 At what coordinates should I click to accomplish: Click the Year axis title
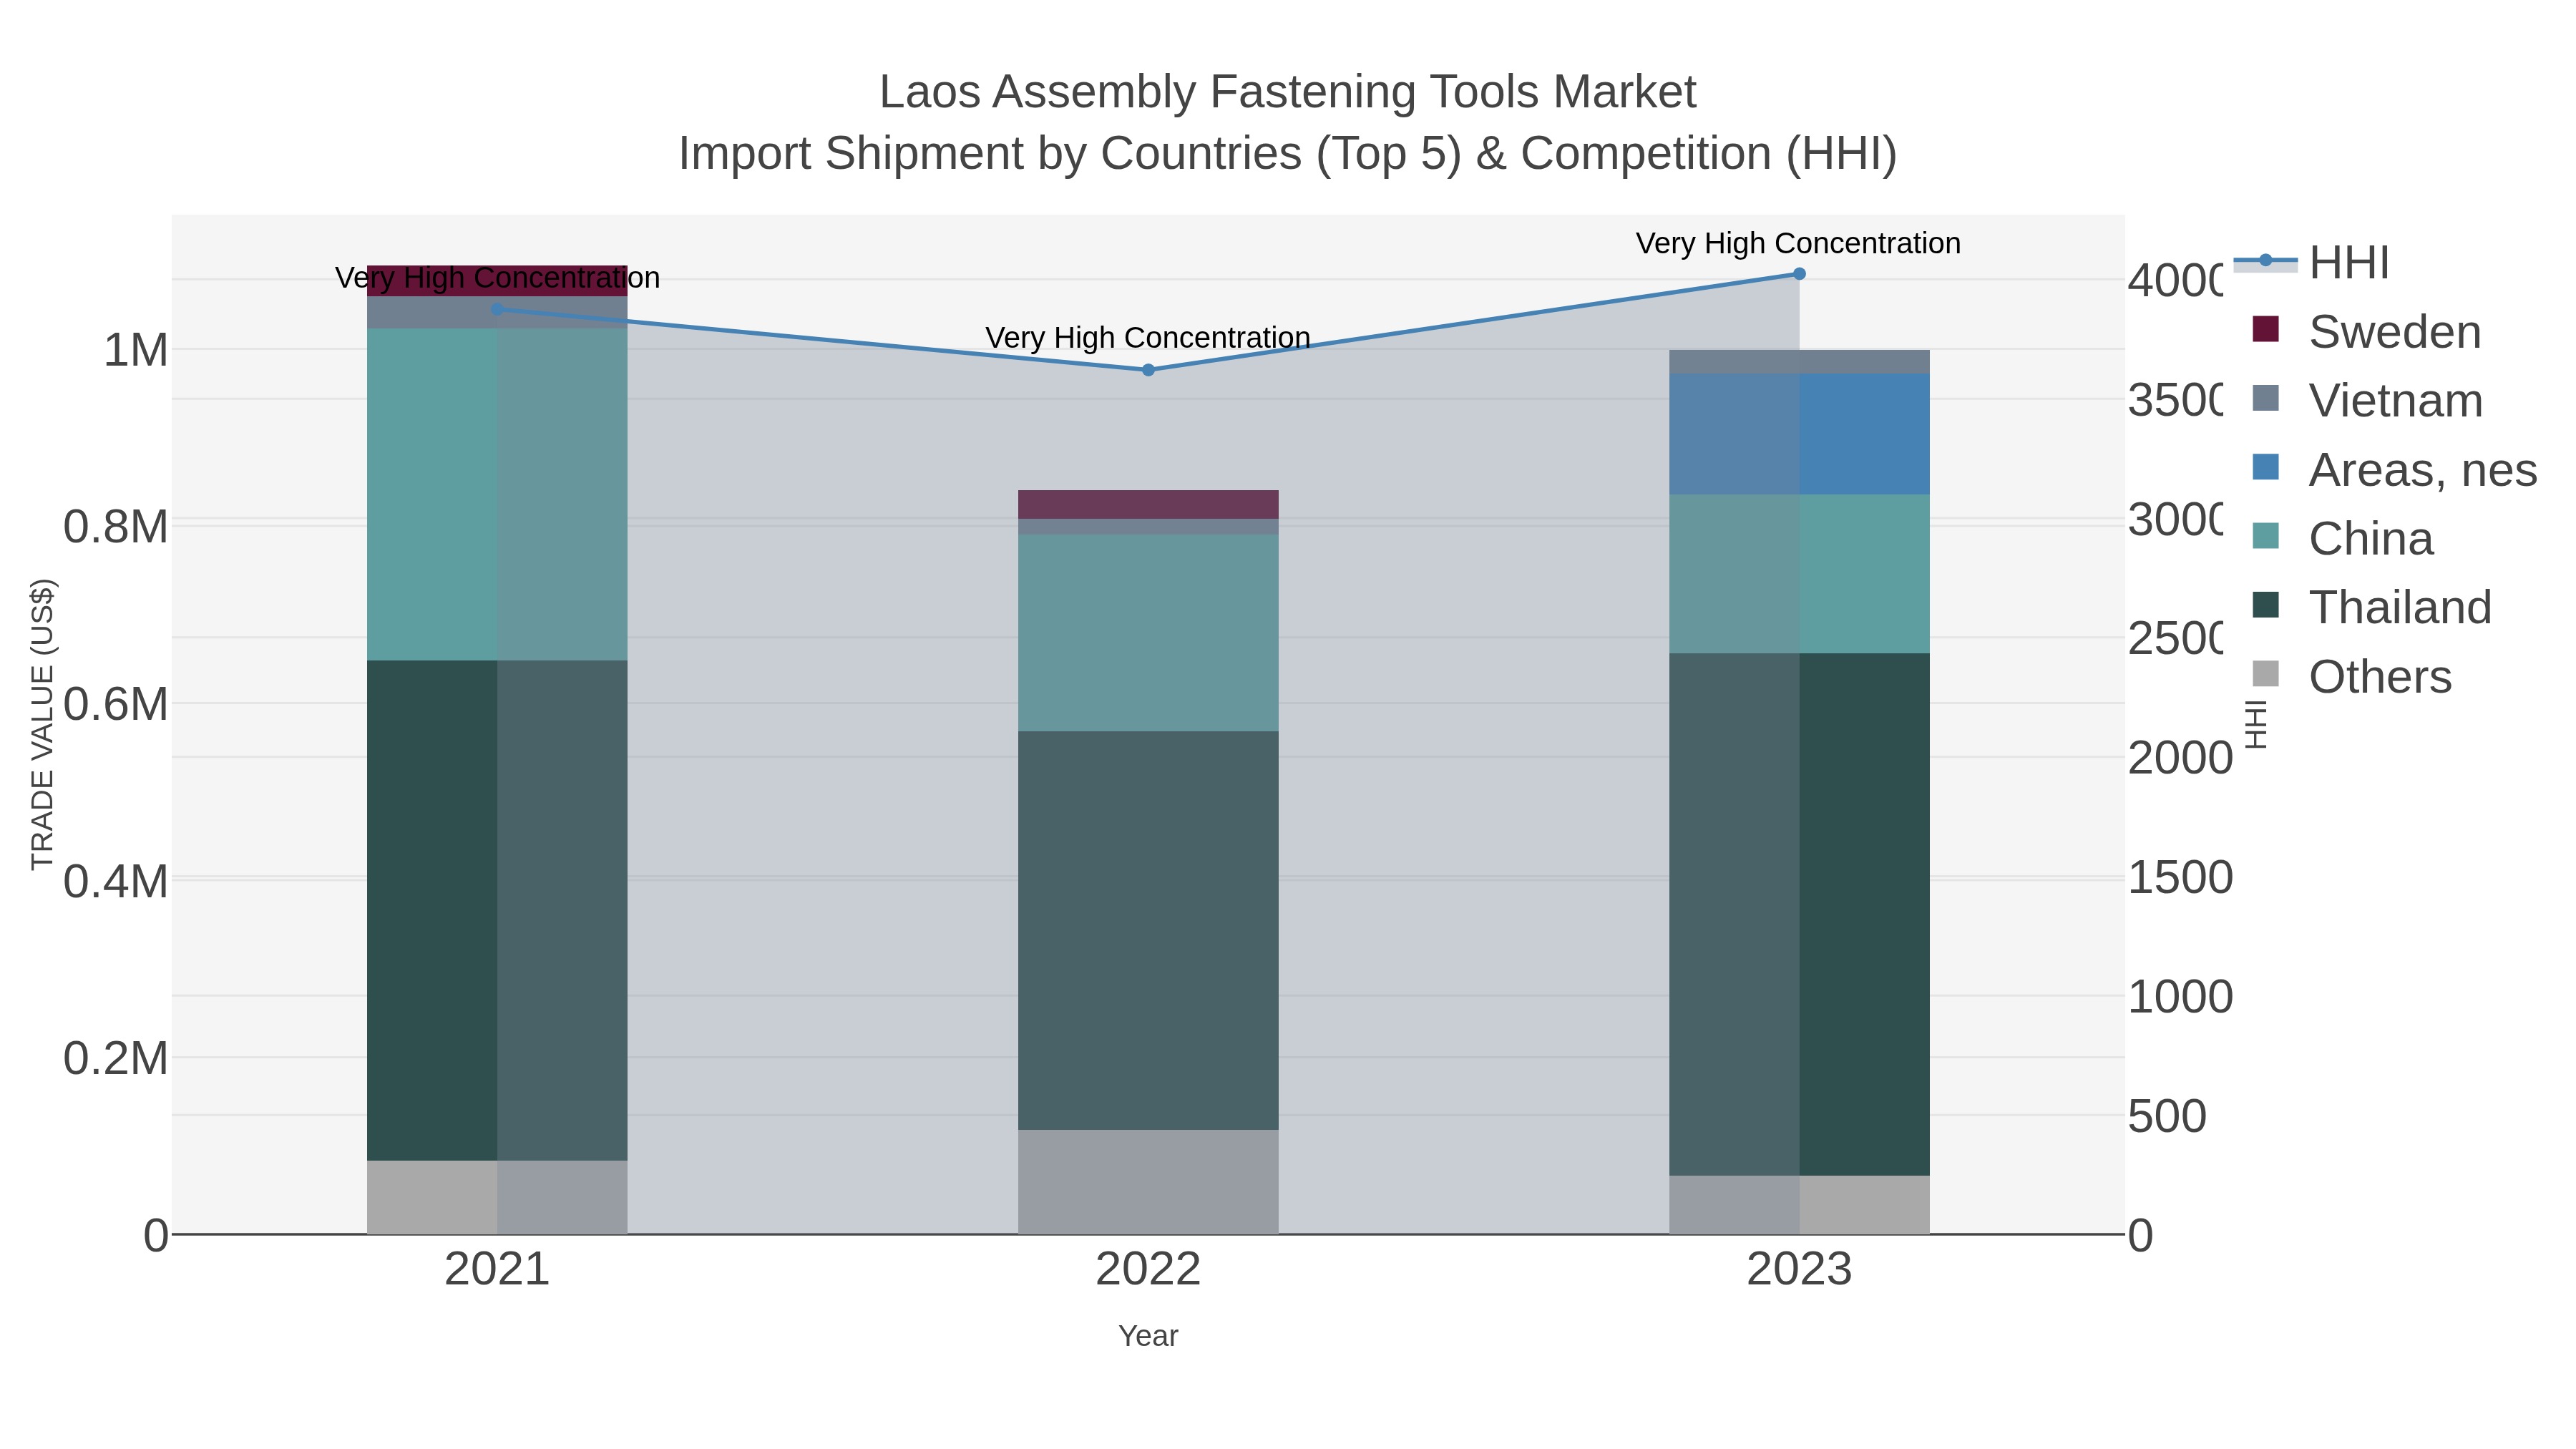(x=1148, y=1336)
